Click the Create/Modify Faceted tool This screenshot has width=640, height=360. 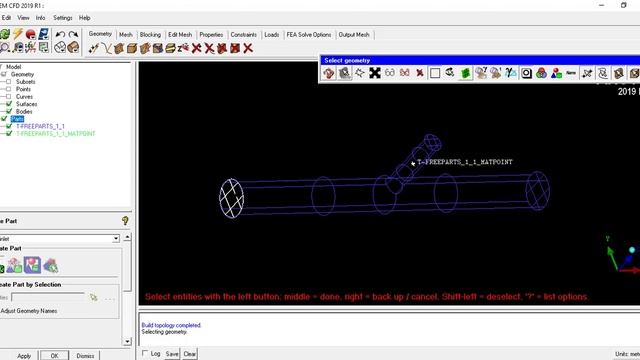pyautogui.click(x=145, y=49)
